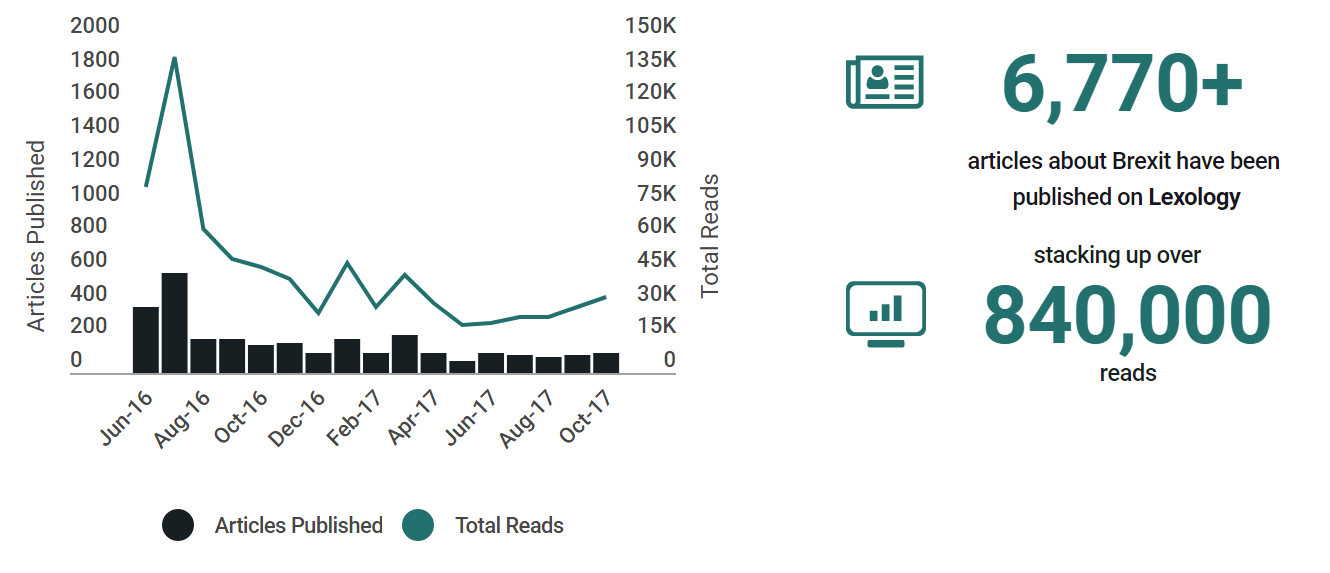Click the Aug-16 x-axis label
Screen dimensions: 1330x573
click(183, 419)
